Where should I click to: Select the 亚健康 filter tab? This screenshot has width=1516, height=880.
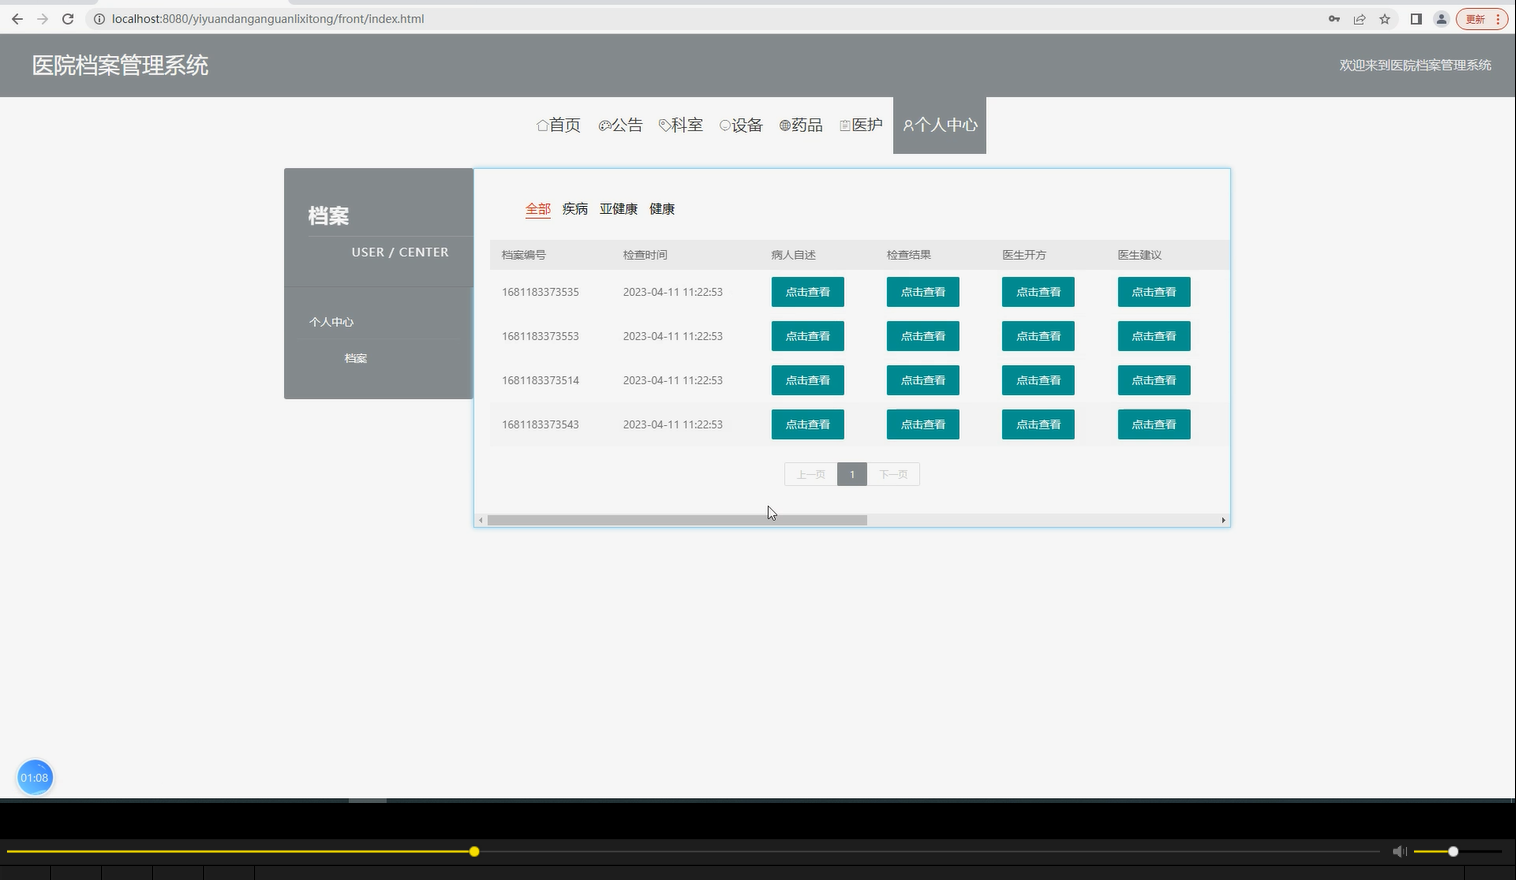click(618, 209)
